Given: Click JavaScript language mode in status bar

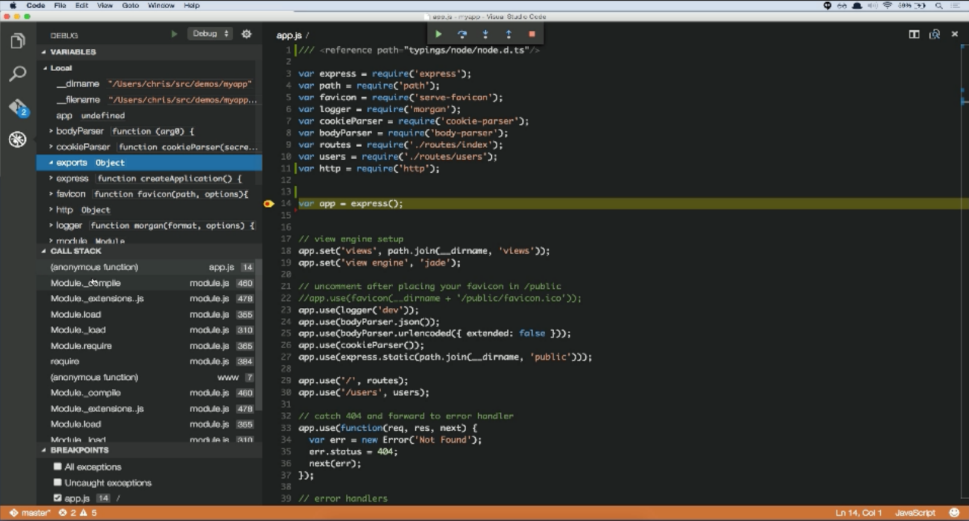Looking at the screenshot, I should (x=915, y=513).
